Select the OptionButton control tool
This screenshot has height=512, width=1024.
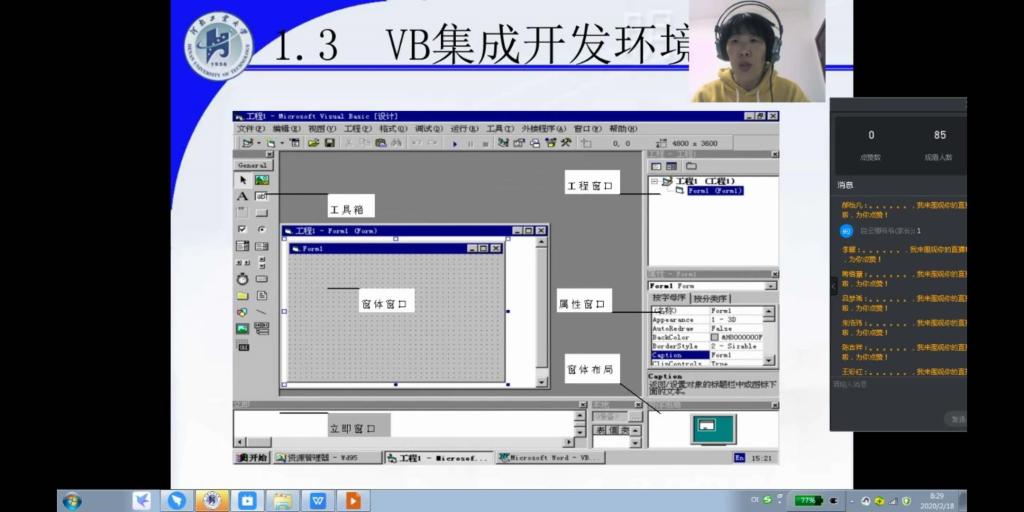click(262, 229)
